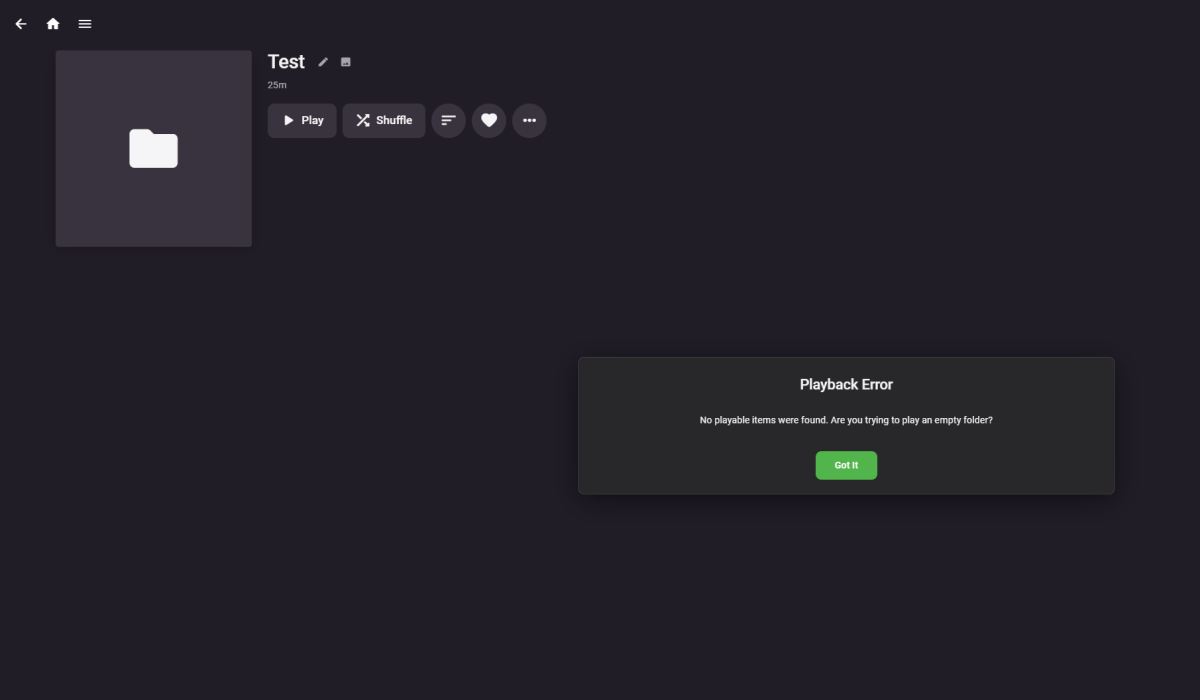Toggle favorite with the heart icon
This screenshot has height=700, width=1200.
[x=488, y=120]
